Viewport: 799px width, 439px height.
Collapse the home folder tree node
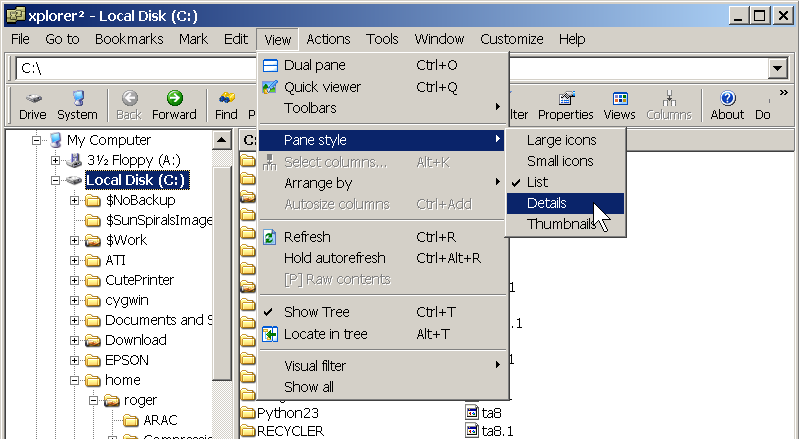click(x=75, y=381)
